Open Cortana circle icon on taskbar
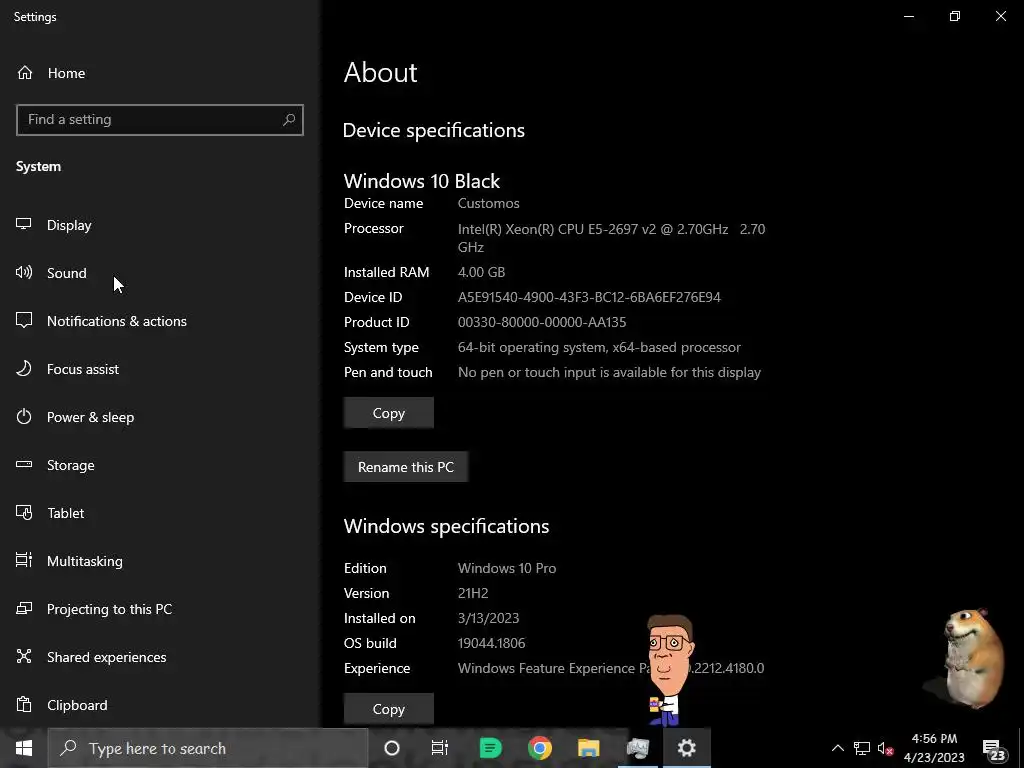Screen dimensions: 1024x768 click(392, 748)
